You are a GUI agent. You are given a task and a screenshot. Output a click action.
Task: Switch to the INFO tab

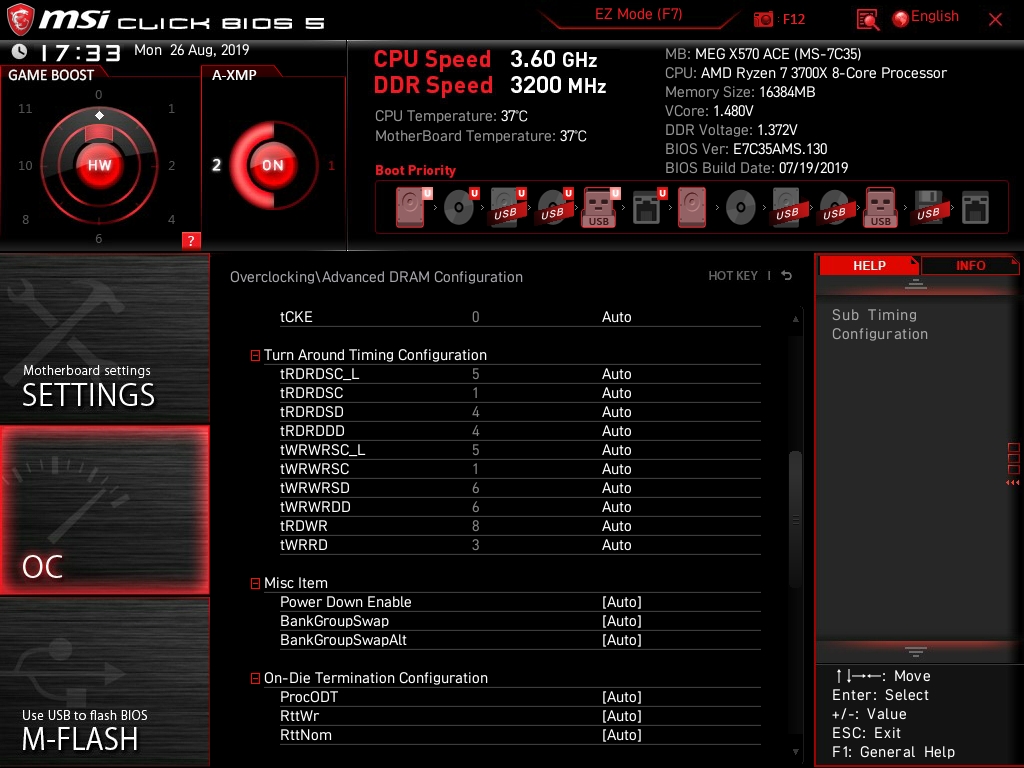(x=970, y=266)
